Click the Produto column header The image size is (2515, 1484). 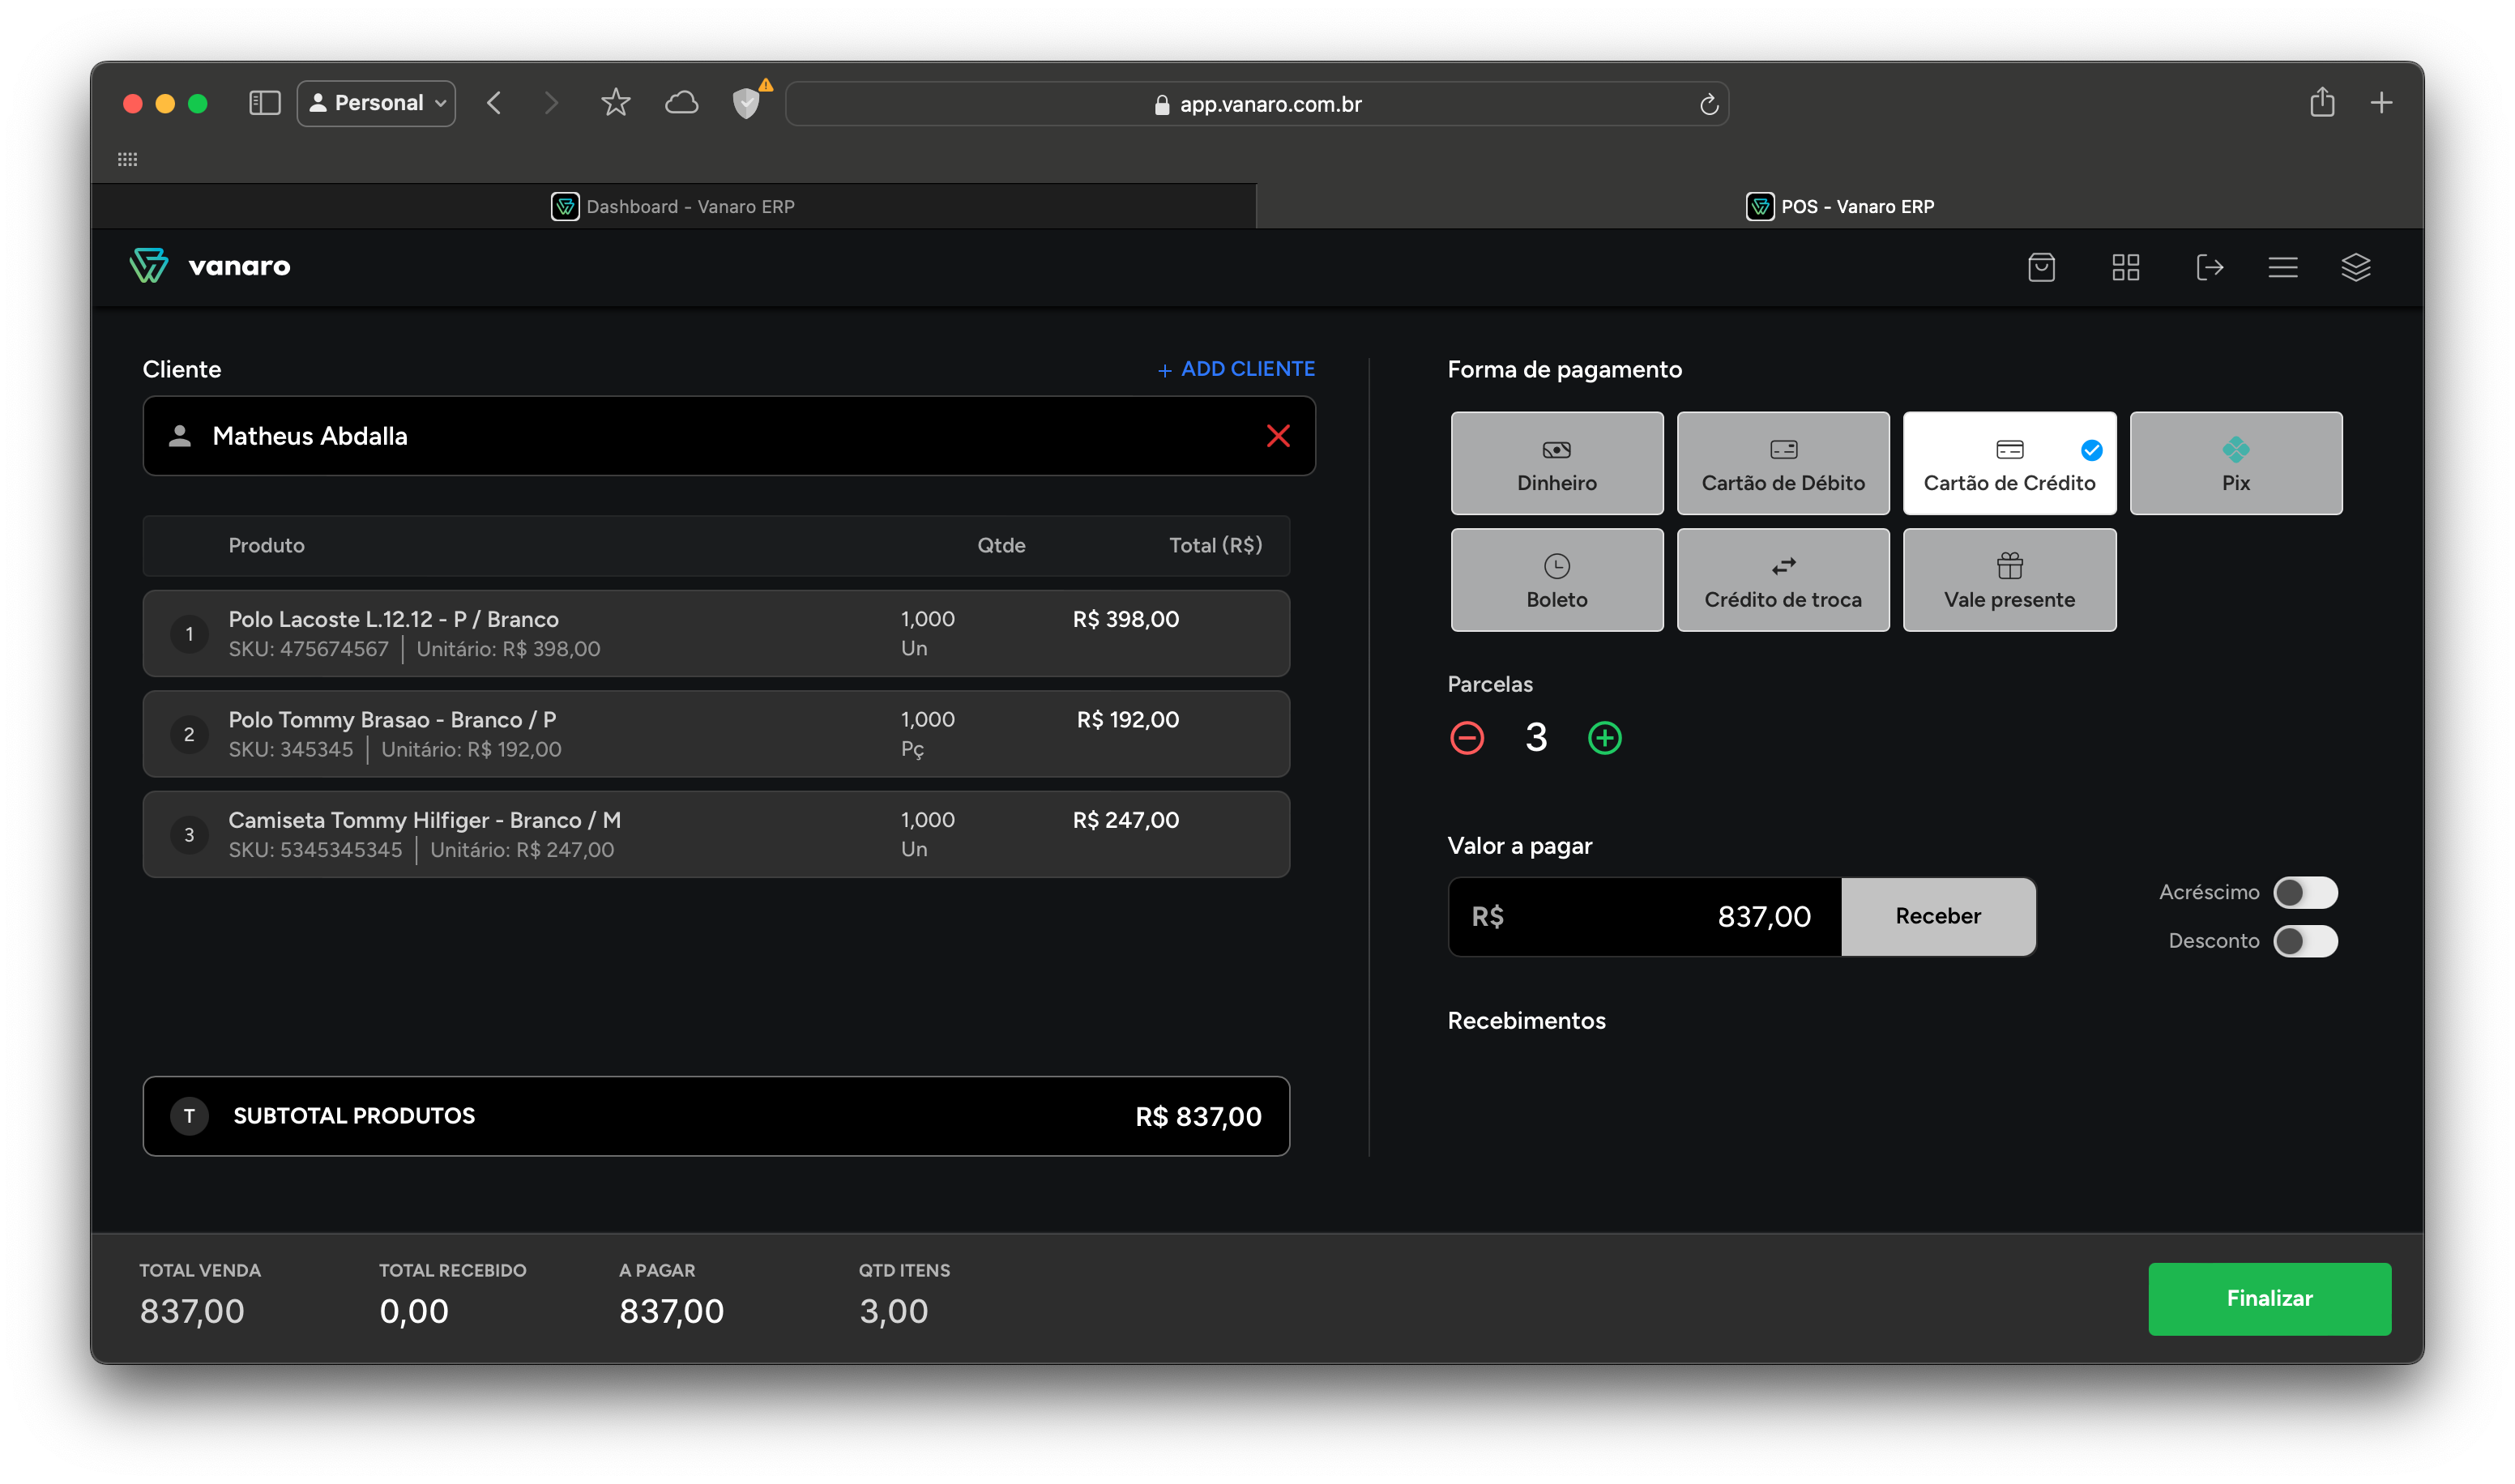point(266,545)
